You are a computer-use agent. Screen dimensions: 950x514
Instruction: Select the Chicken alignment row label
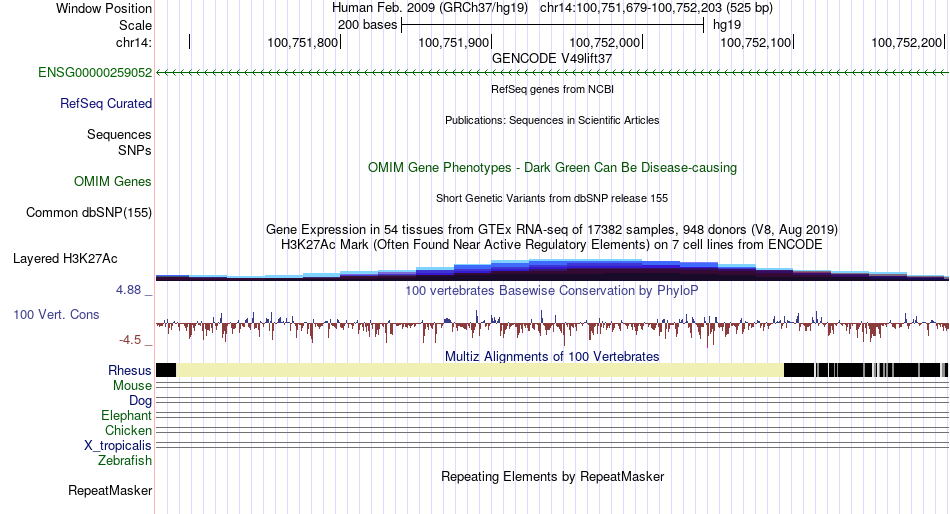(128, 430)
